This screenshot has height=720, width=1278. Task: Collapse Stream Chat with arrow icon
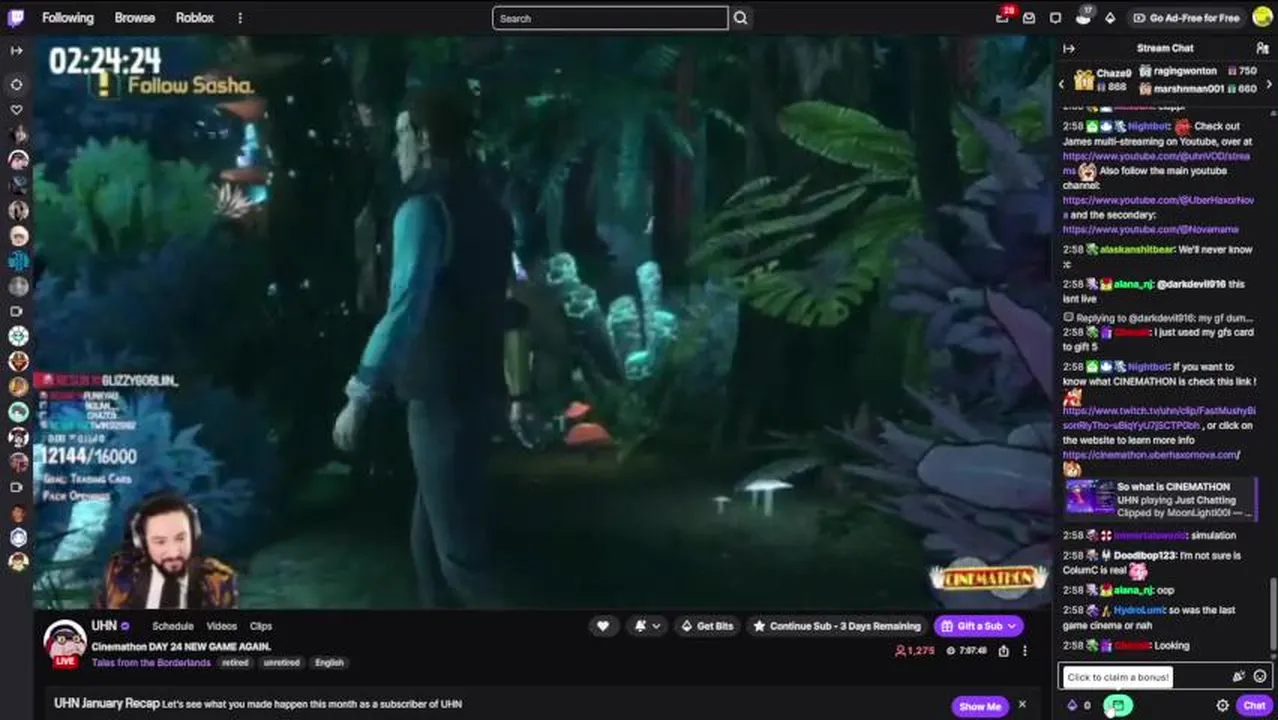pos(1069,48)
